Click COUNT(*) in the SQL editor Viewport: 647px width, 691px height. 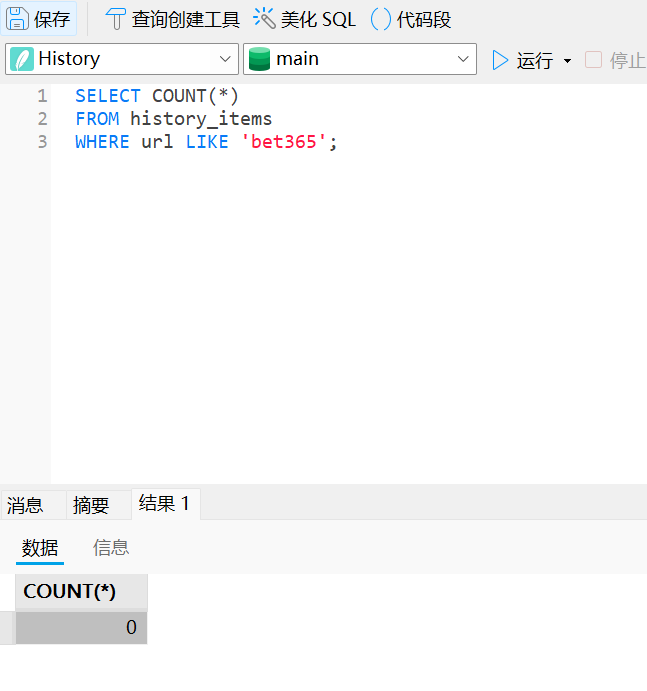[x=195, y=96]
